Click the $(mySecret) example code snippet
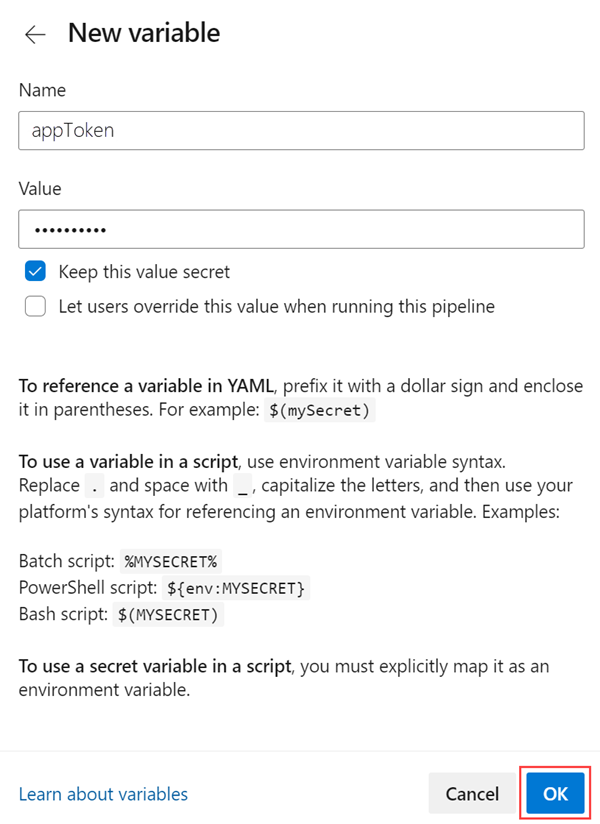Viewport: 600px width, 824px height. [319, 409]
